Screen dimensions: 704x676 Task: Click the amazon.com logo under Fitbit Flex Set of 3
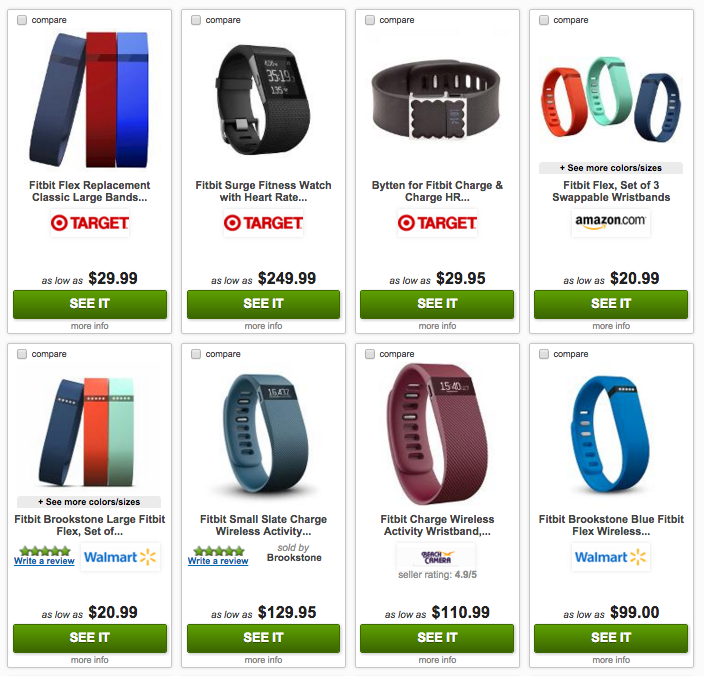tap(611, 222)
